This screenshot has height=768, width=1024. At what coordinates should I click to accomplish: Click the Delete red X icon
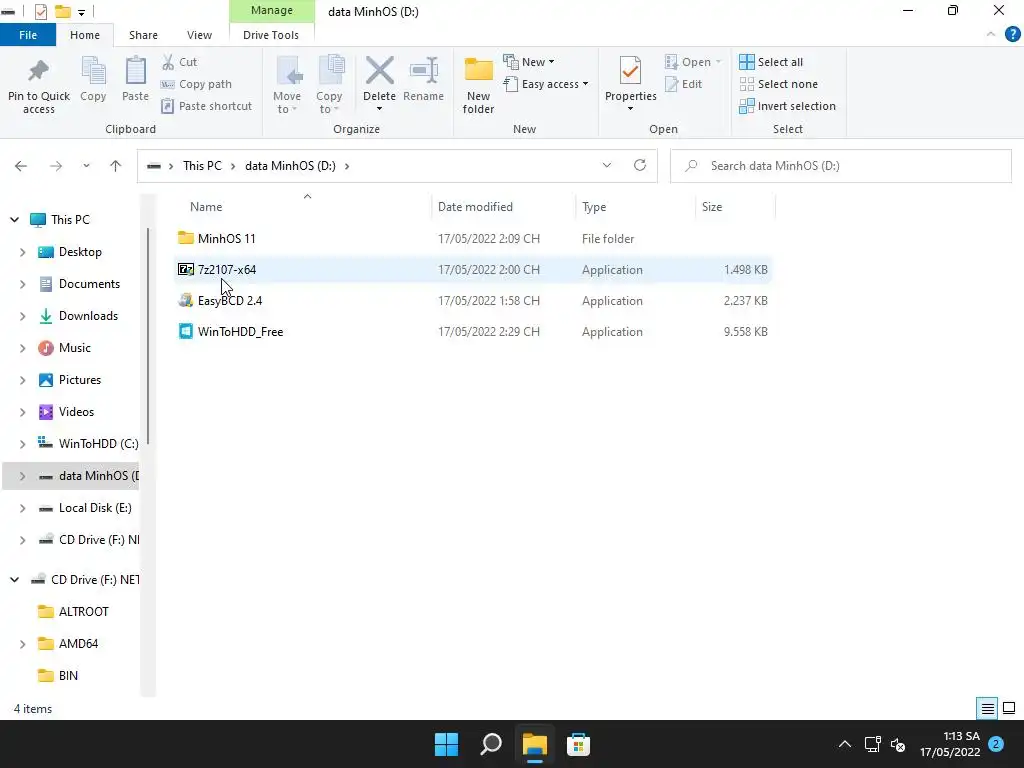coord(379,71)
